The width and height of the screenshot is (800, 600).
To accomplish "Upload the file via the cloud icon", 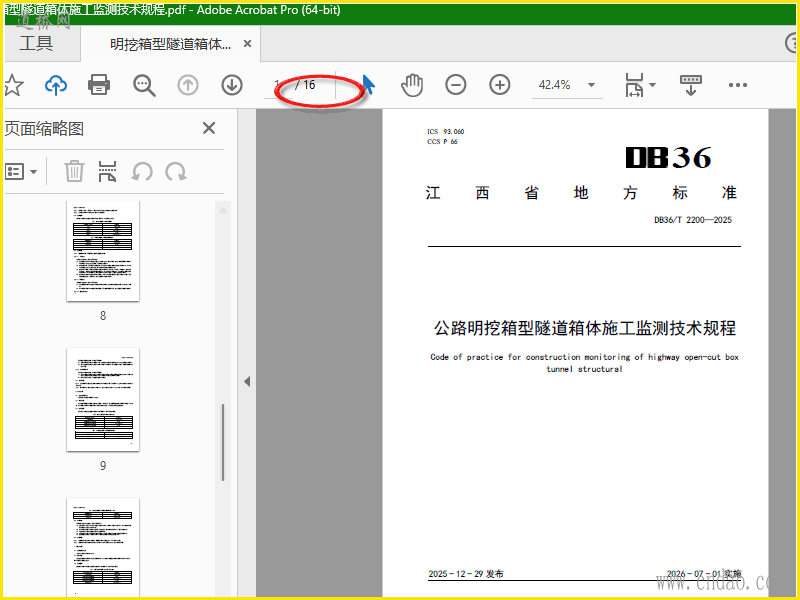I will [56, 85].
